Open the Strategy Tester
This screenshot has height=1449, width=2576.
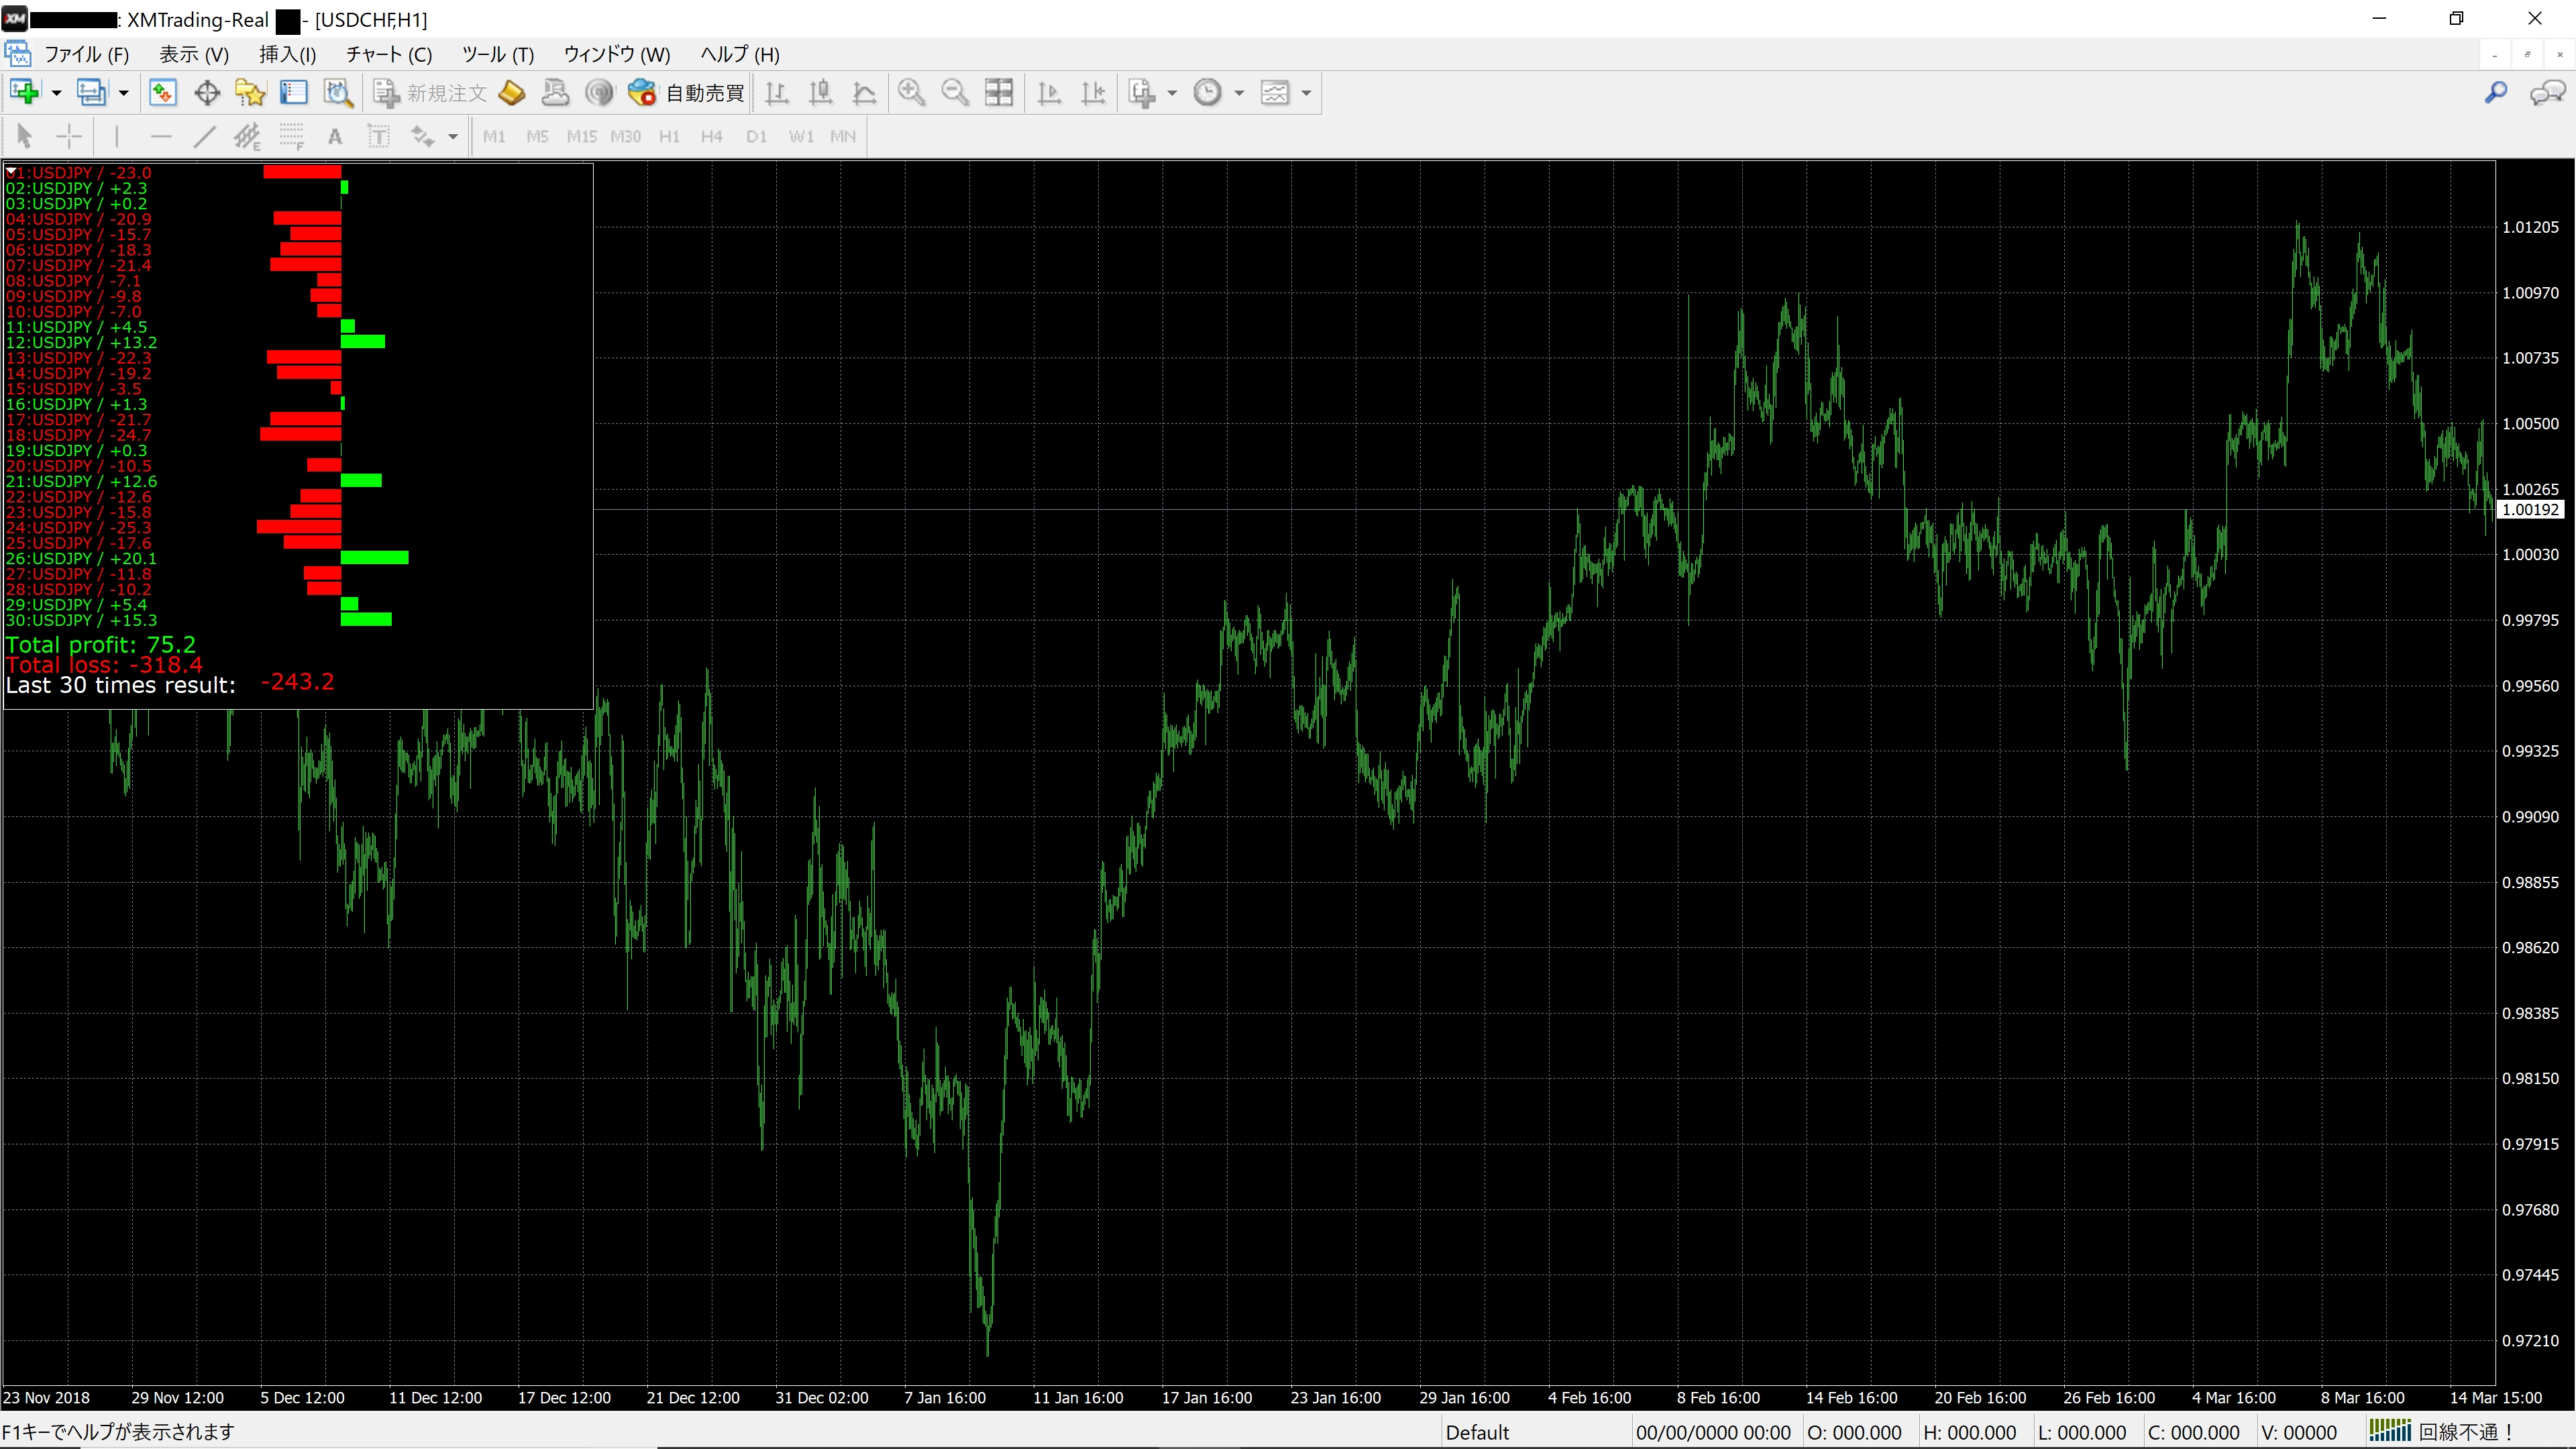click(x=337, y=92)
